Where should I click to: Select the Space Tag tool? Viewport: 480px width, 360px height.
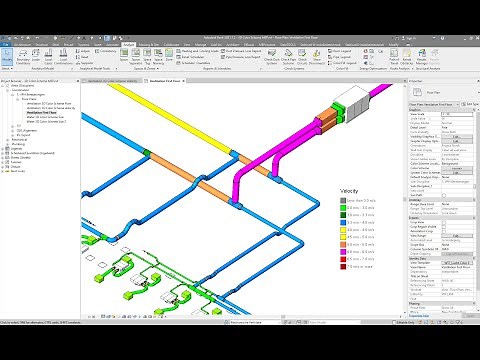(x=147, y=56)
